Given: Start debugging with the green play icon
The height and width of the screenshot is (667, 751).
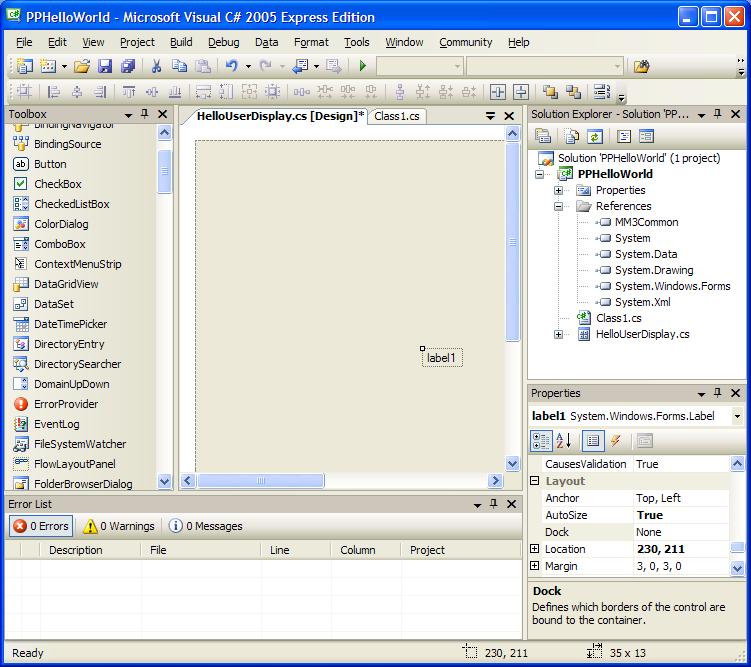Looking at the screenshot, I should pos(363,66).
